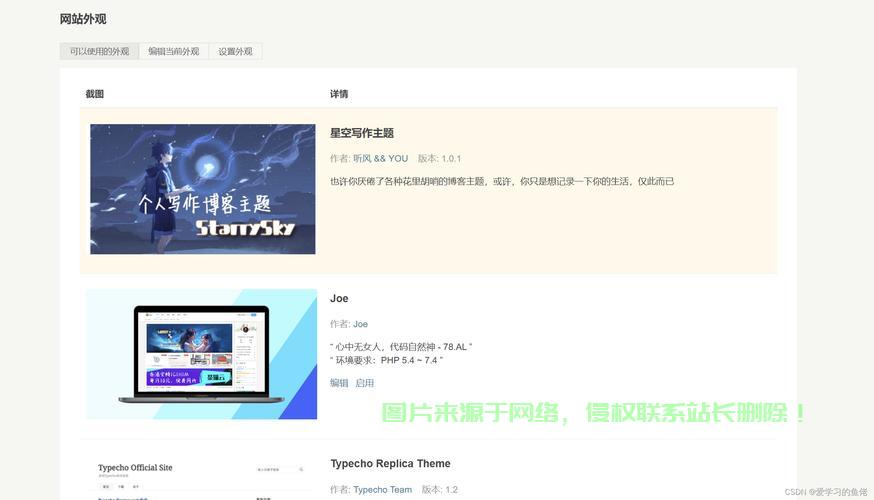Open the Typecho Team author link

point(382,490)
